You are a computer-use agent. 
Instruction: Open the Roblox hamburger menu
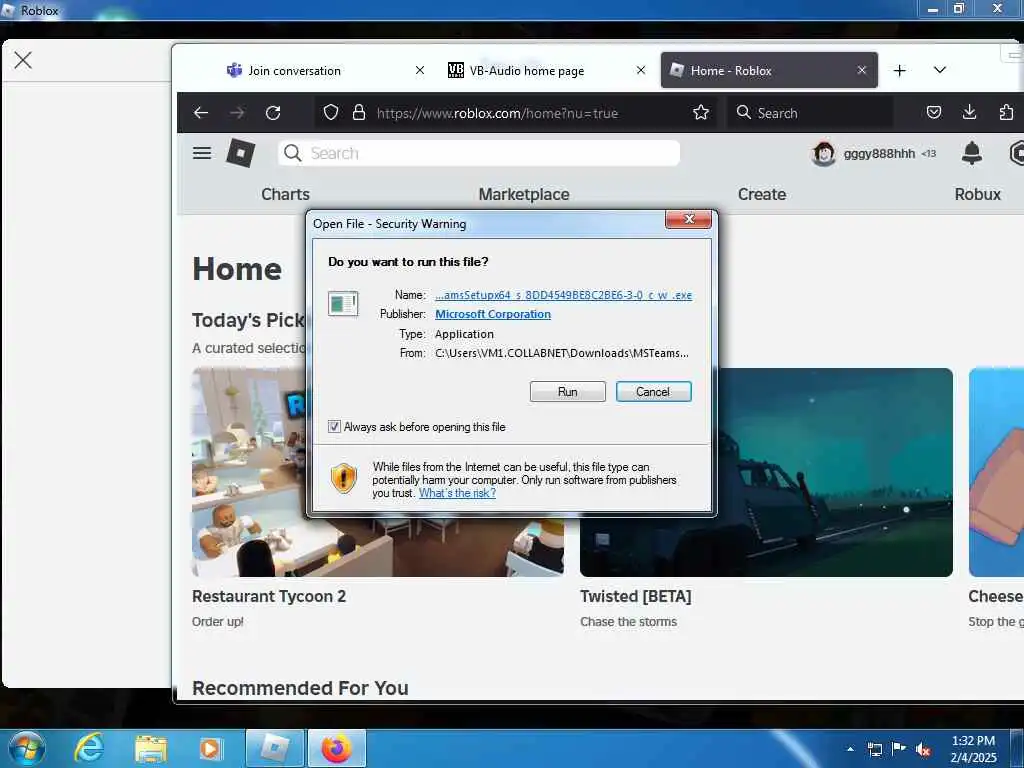[x=202, y=153]
